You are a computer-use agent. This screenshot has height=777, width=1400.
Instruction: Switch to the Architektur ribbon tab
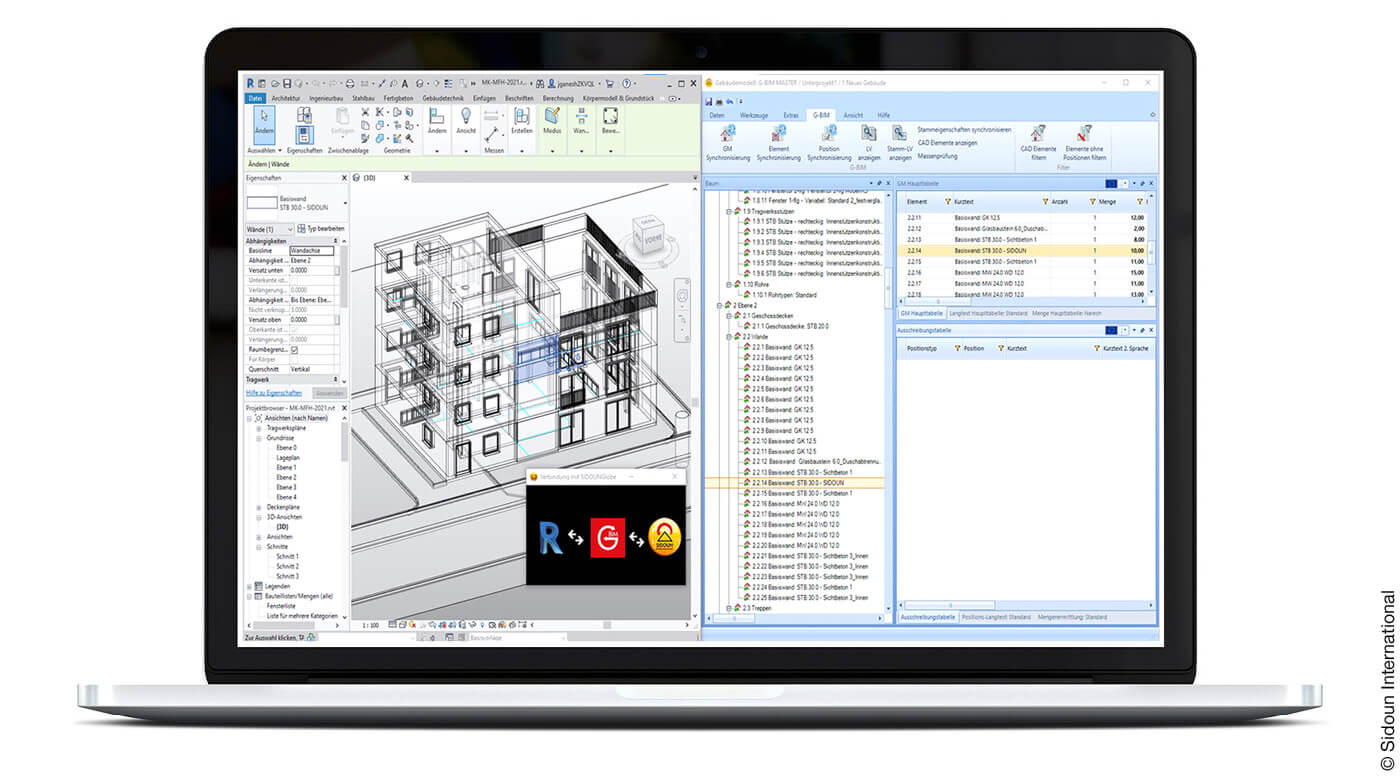point(287,99)
